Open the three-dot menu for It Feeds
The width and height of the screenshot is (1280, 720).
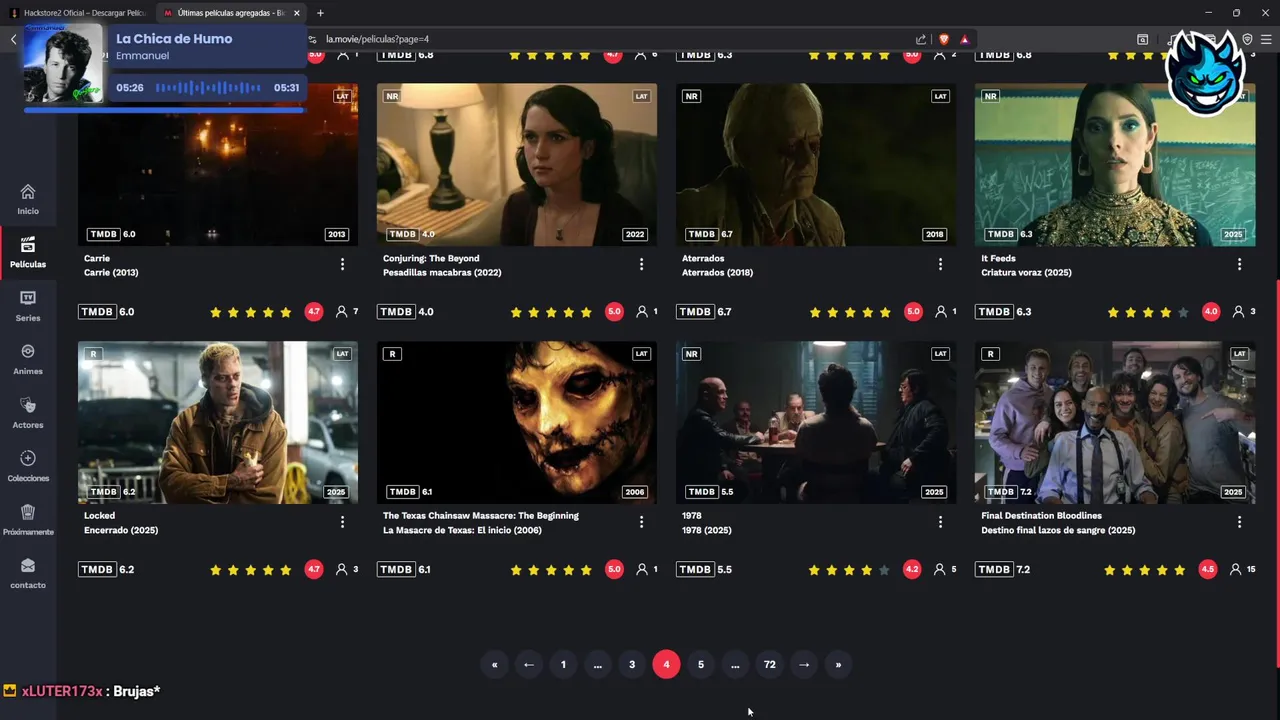1239,264
